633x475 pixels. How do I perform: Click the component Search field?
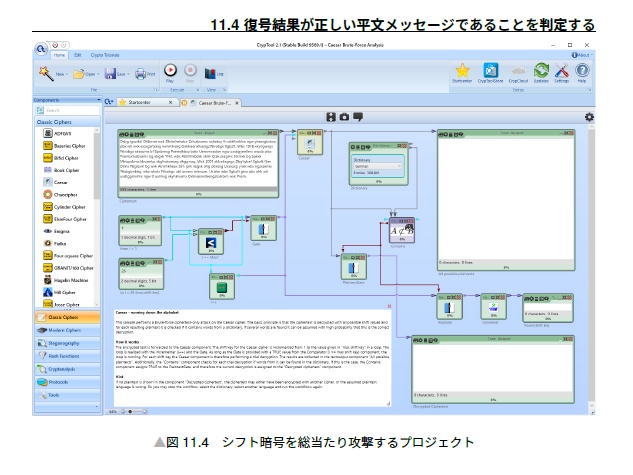[x=67, y=110]
